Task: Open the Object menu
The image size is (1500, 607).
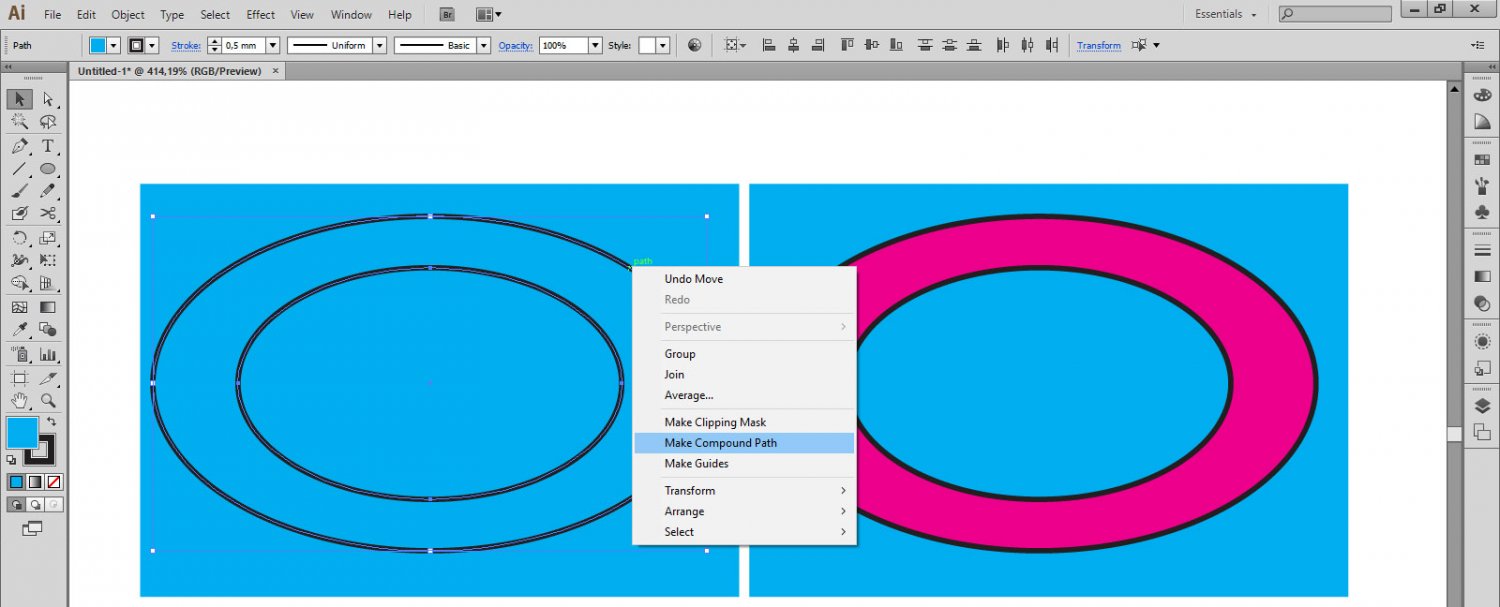Action: (x=128, y=15)
